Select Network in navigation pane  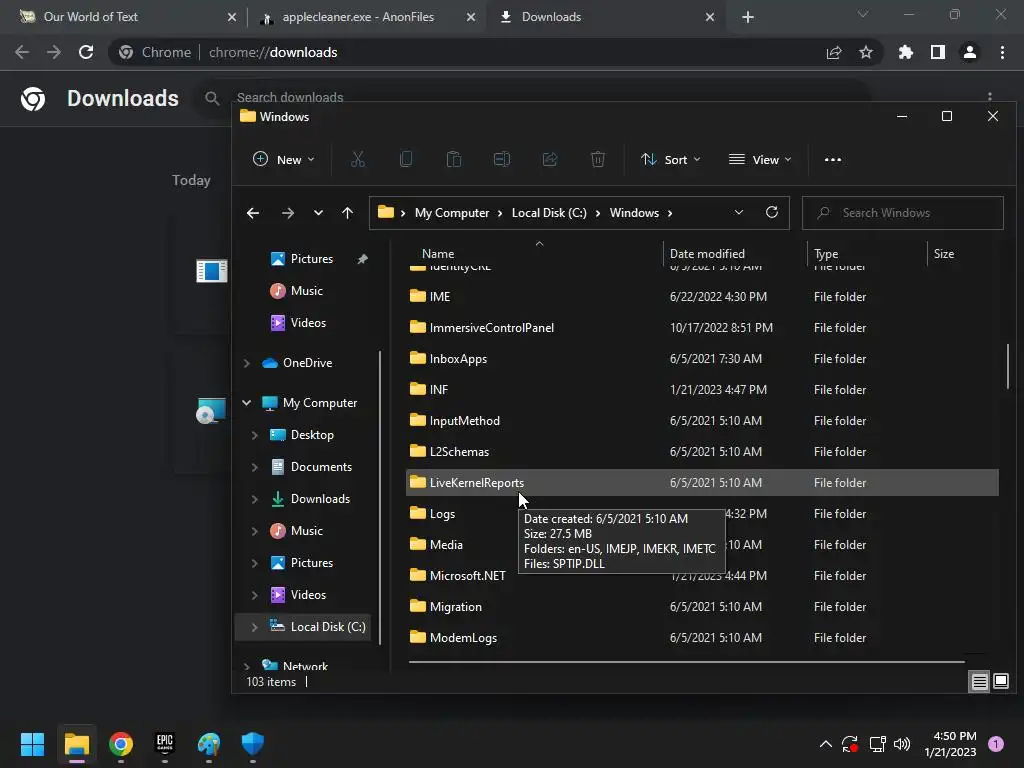305,665
